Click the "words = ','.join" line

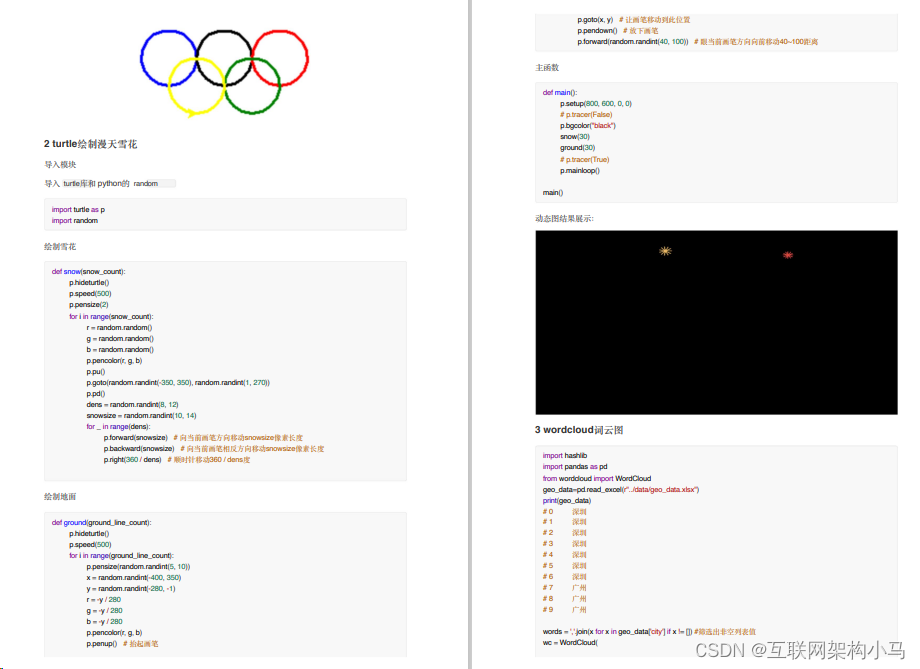[649, 631]
